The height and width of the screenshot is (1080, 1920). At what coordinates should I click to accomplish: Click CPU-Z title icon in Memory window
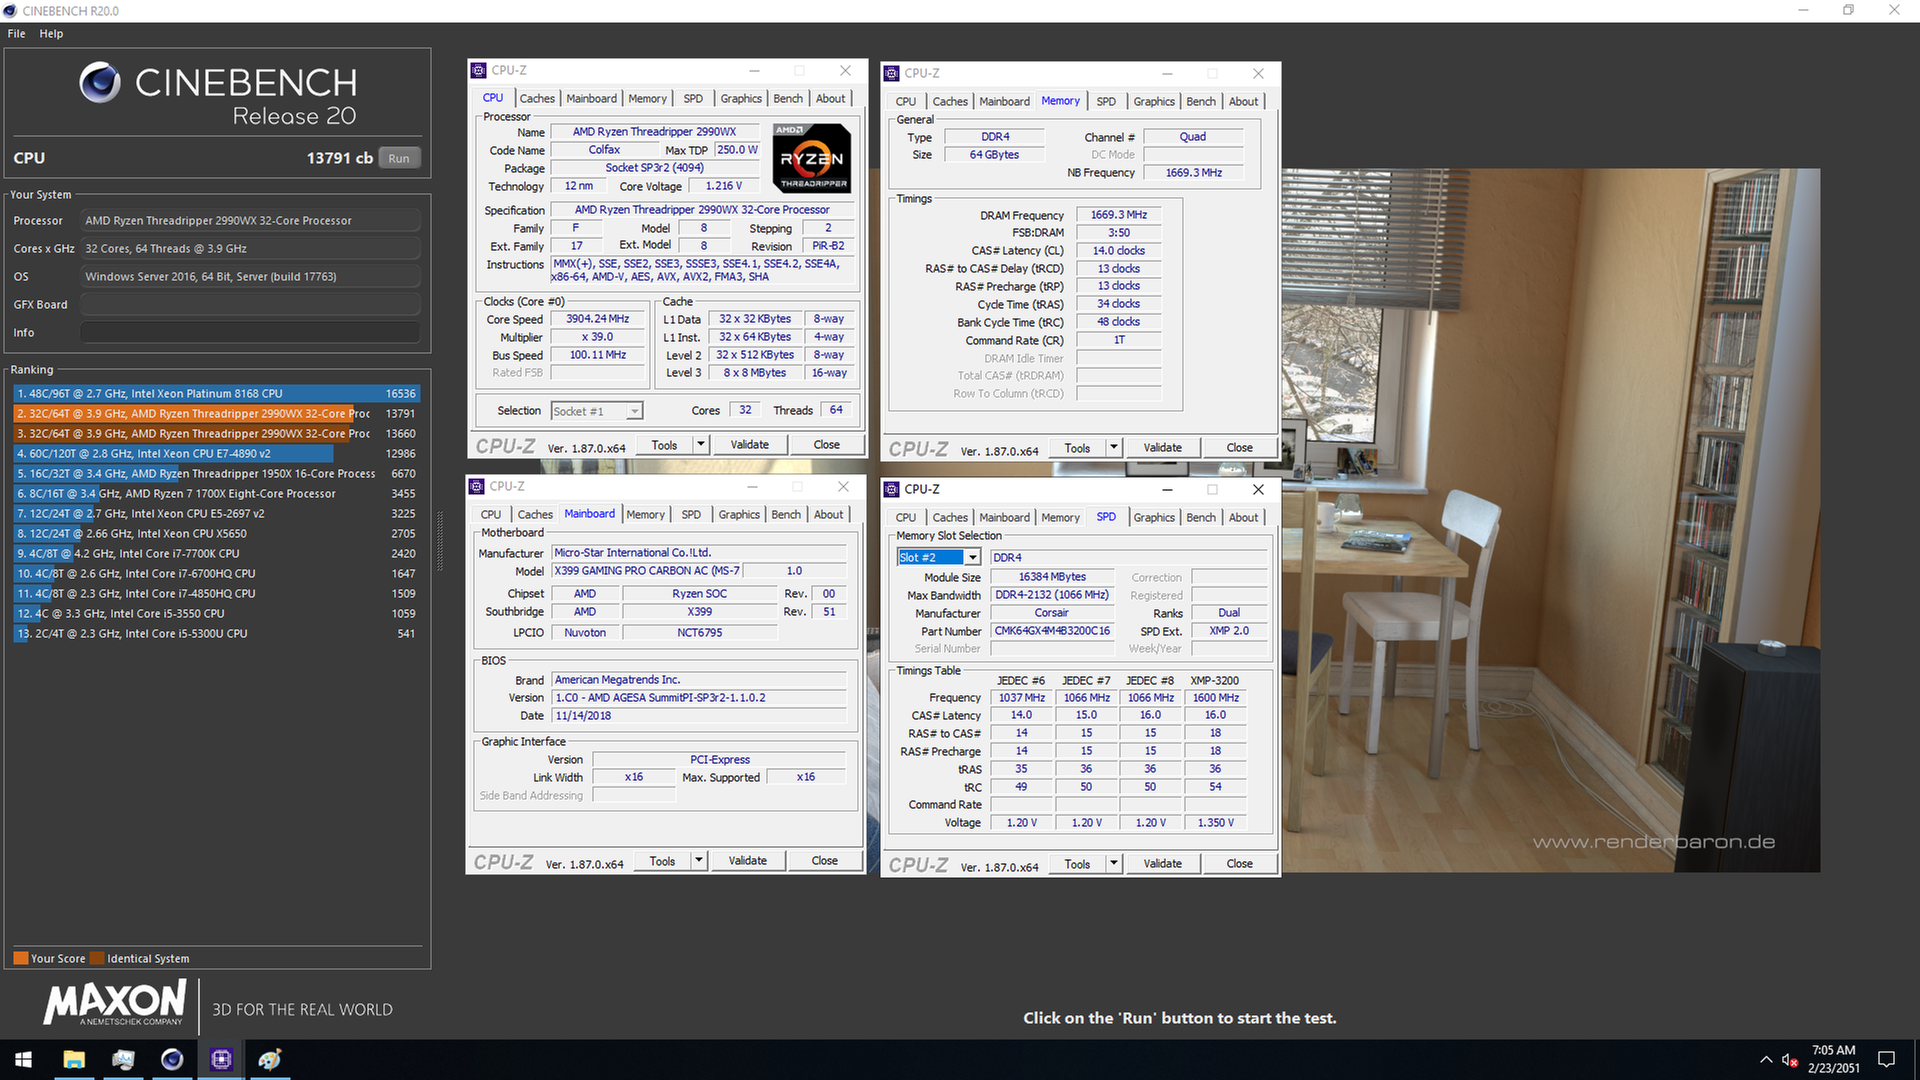[892, 74]
